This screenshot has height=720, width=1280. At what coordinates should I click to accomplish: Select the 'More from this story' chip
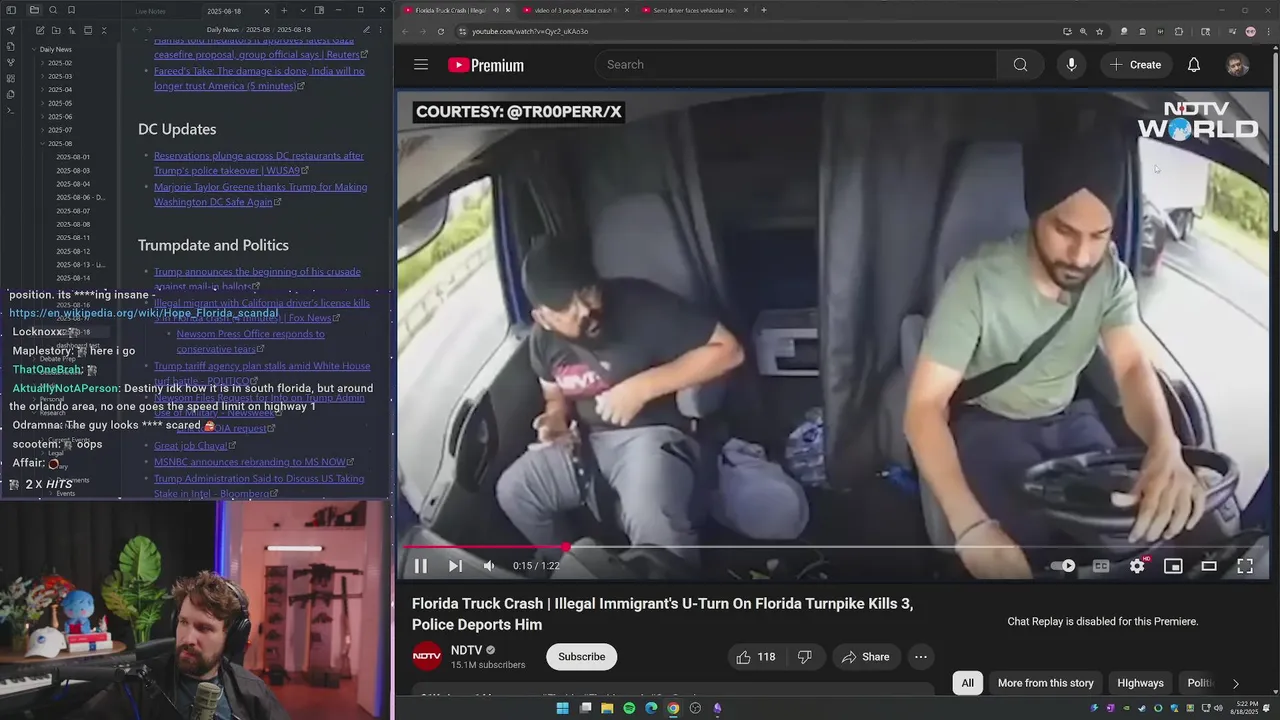pyautogui.click(x=1045, y=683)
